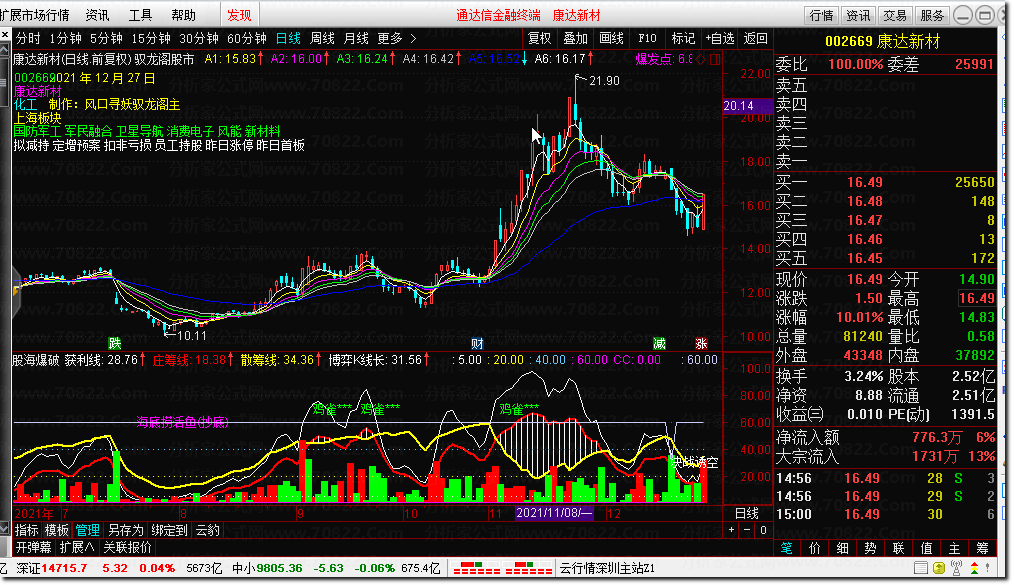Click the 减 marker on the chart

click(x=659, y=343)
